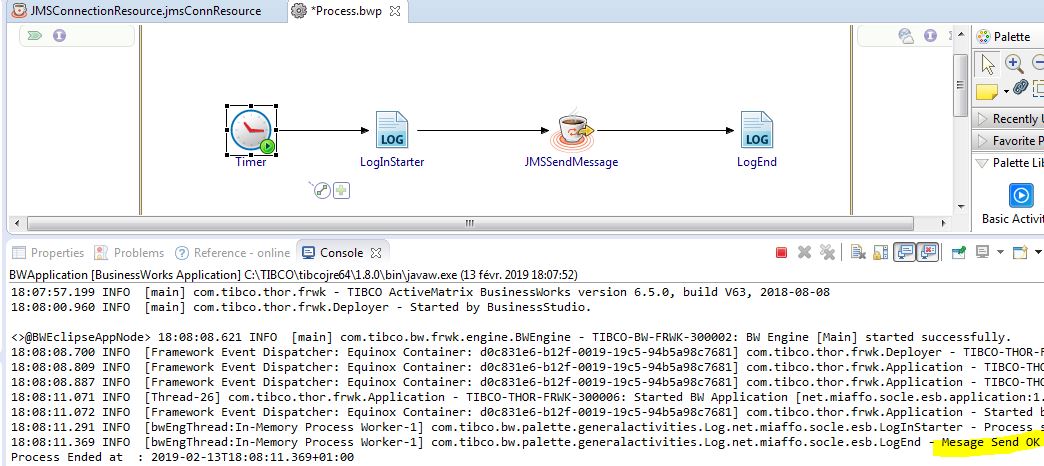Toggle Show Console on standard error

[927, 252]
